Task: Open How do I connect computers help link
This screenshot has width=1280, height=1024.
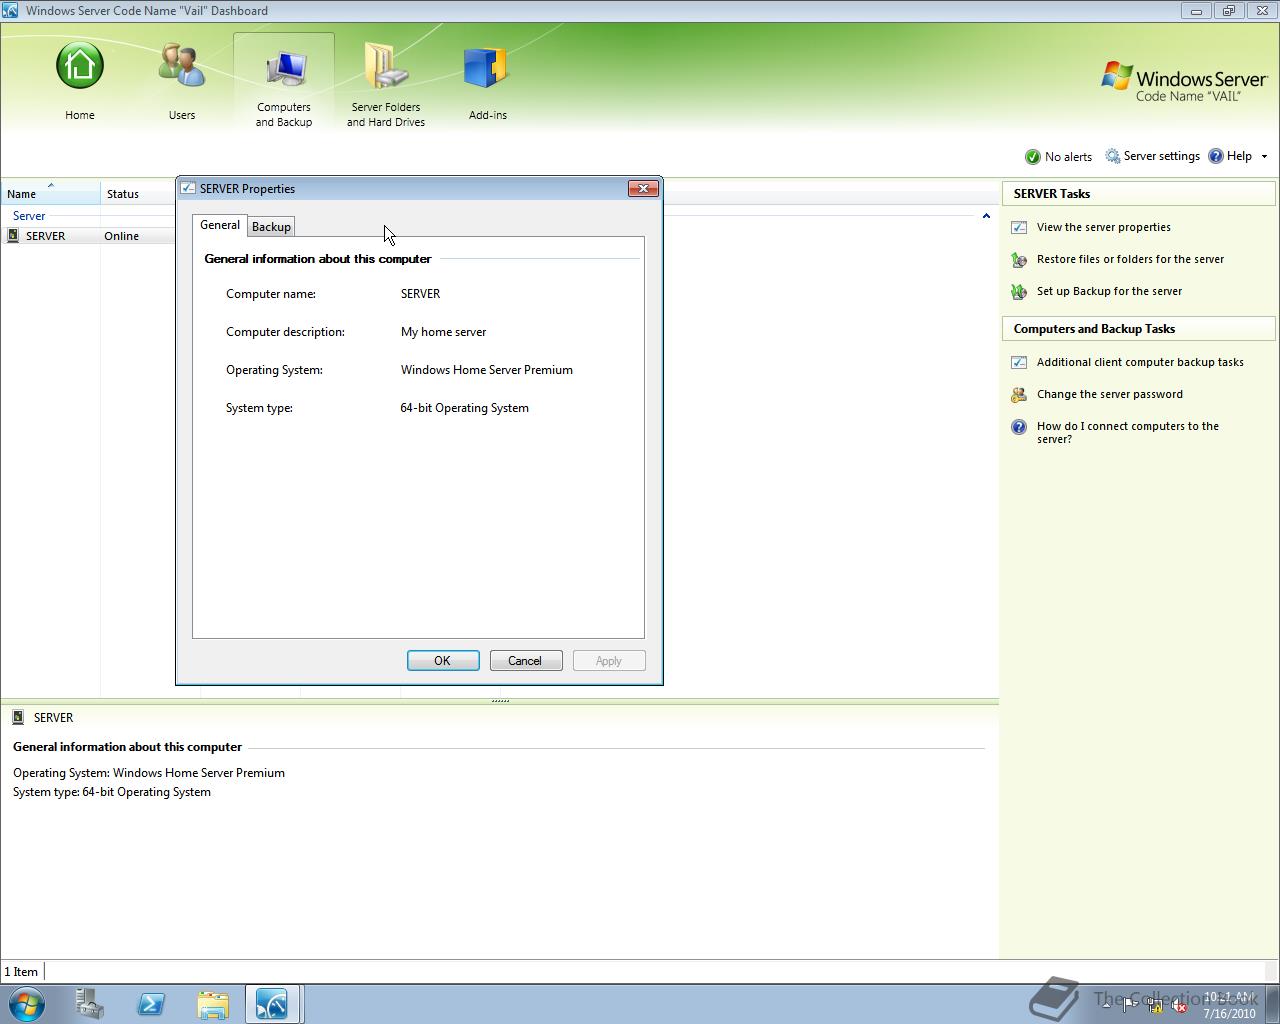Action: (1128, 432)
